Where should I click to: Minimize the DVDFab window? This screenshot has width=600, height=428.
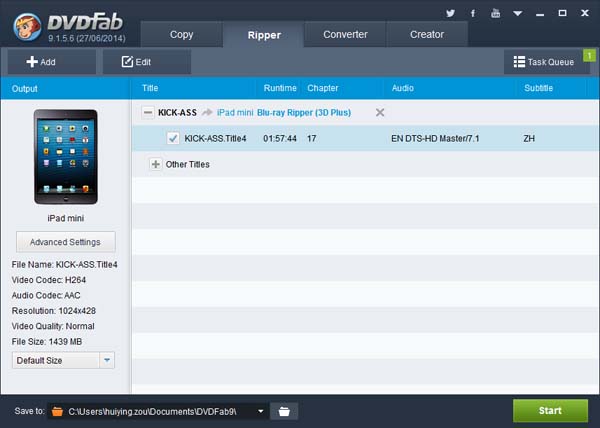pyautogui.click(x=540, y=14)
